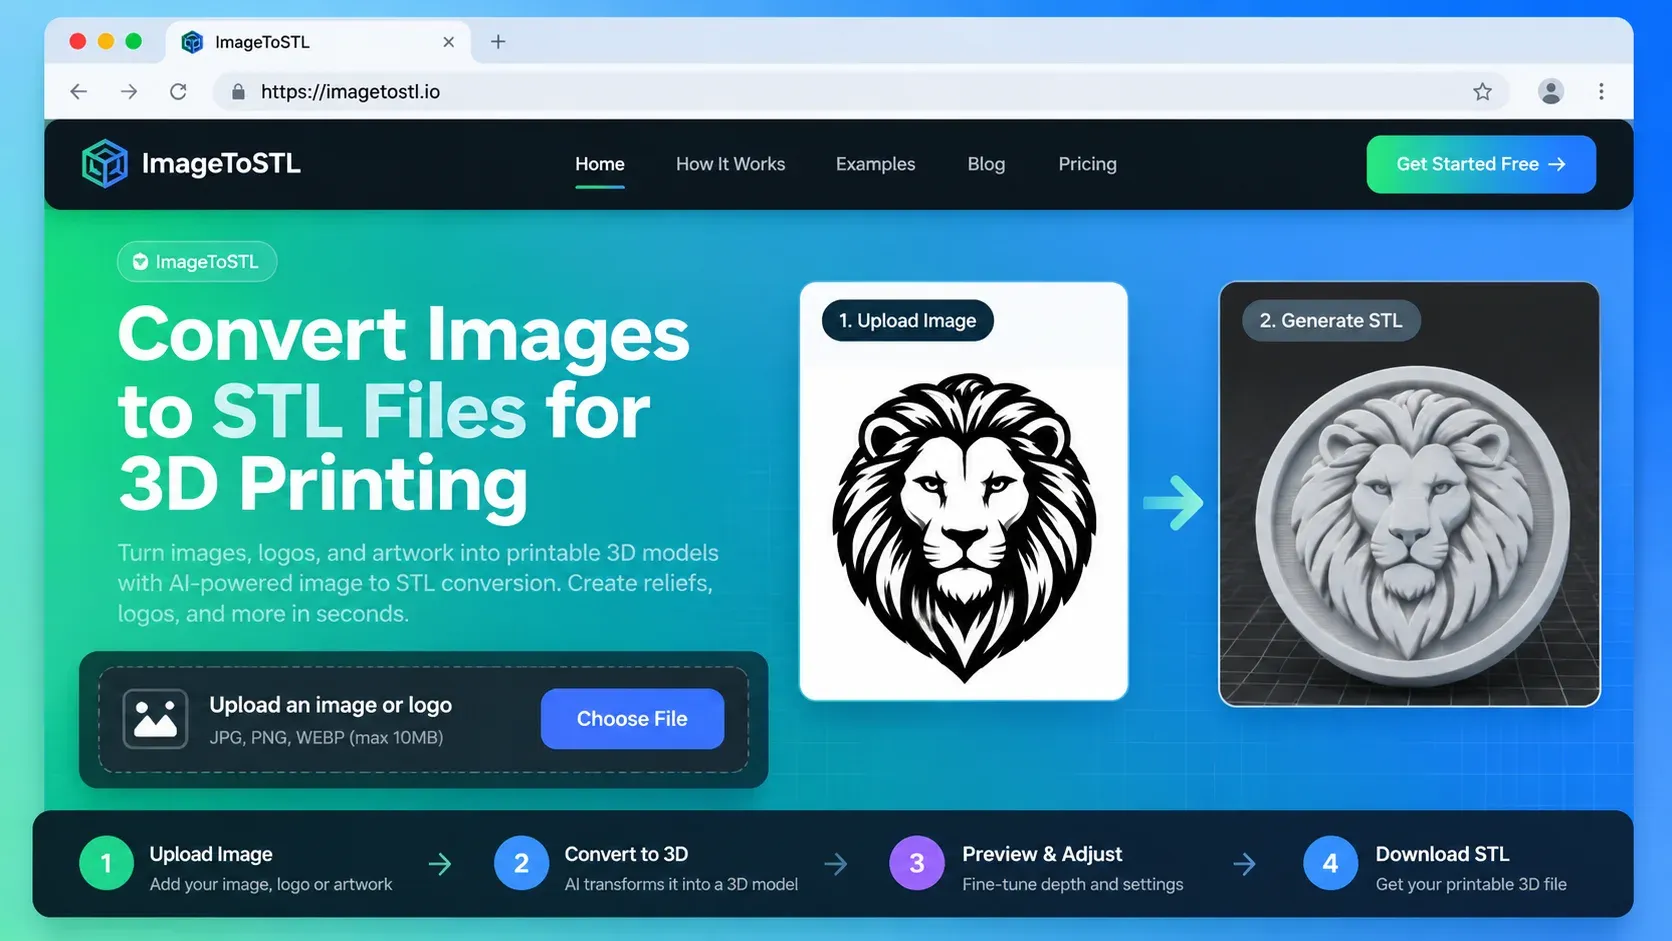
Task: Click 'Get your printable 3D file' text
Action: (x=1471, y=884)
